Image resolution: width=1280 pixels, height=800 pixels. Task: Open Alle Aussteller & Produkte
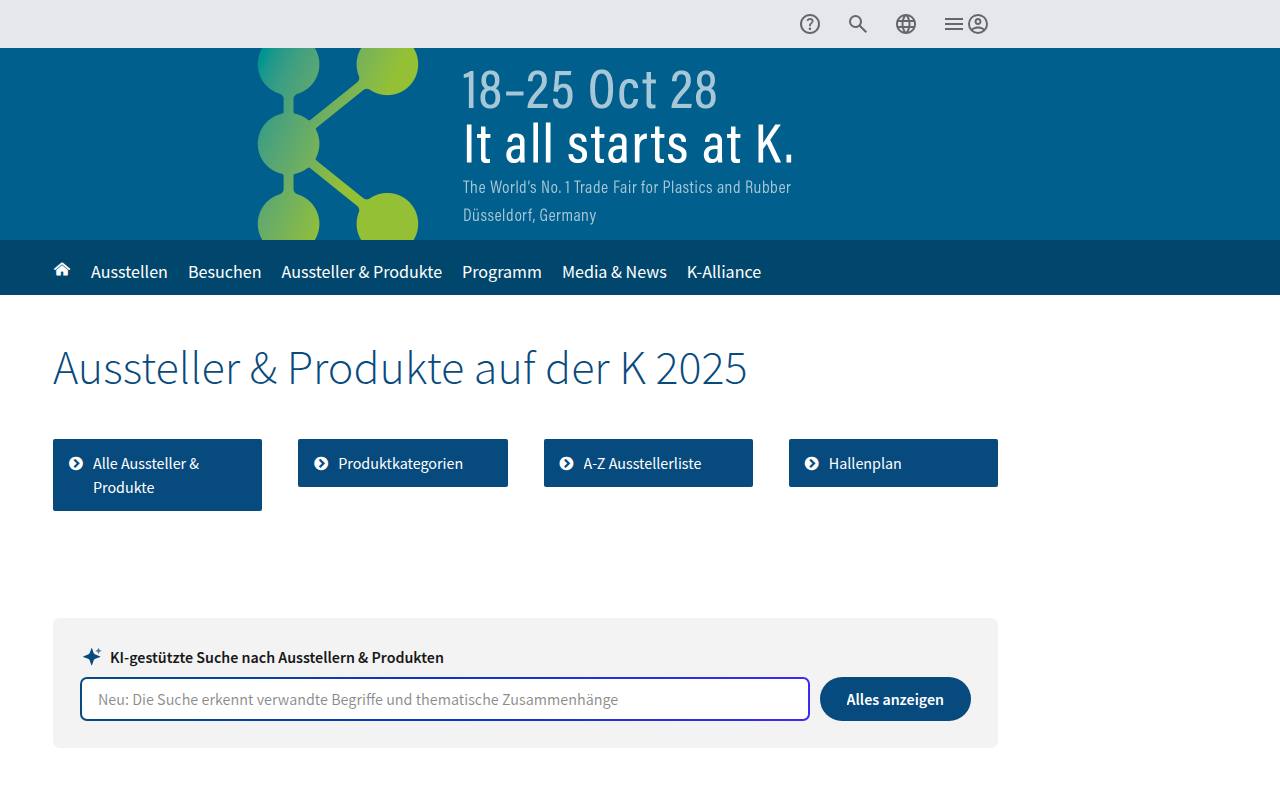[x=157, y=475]
